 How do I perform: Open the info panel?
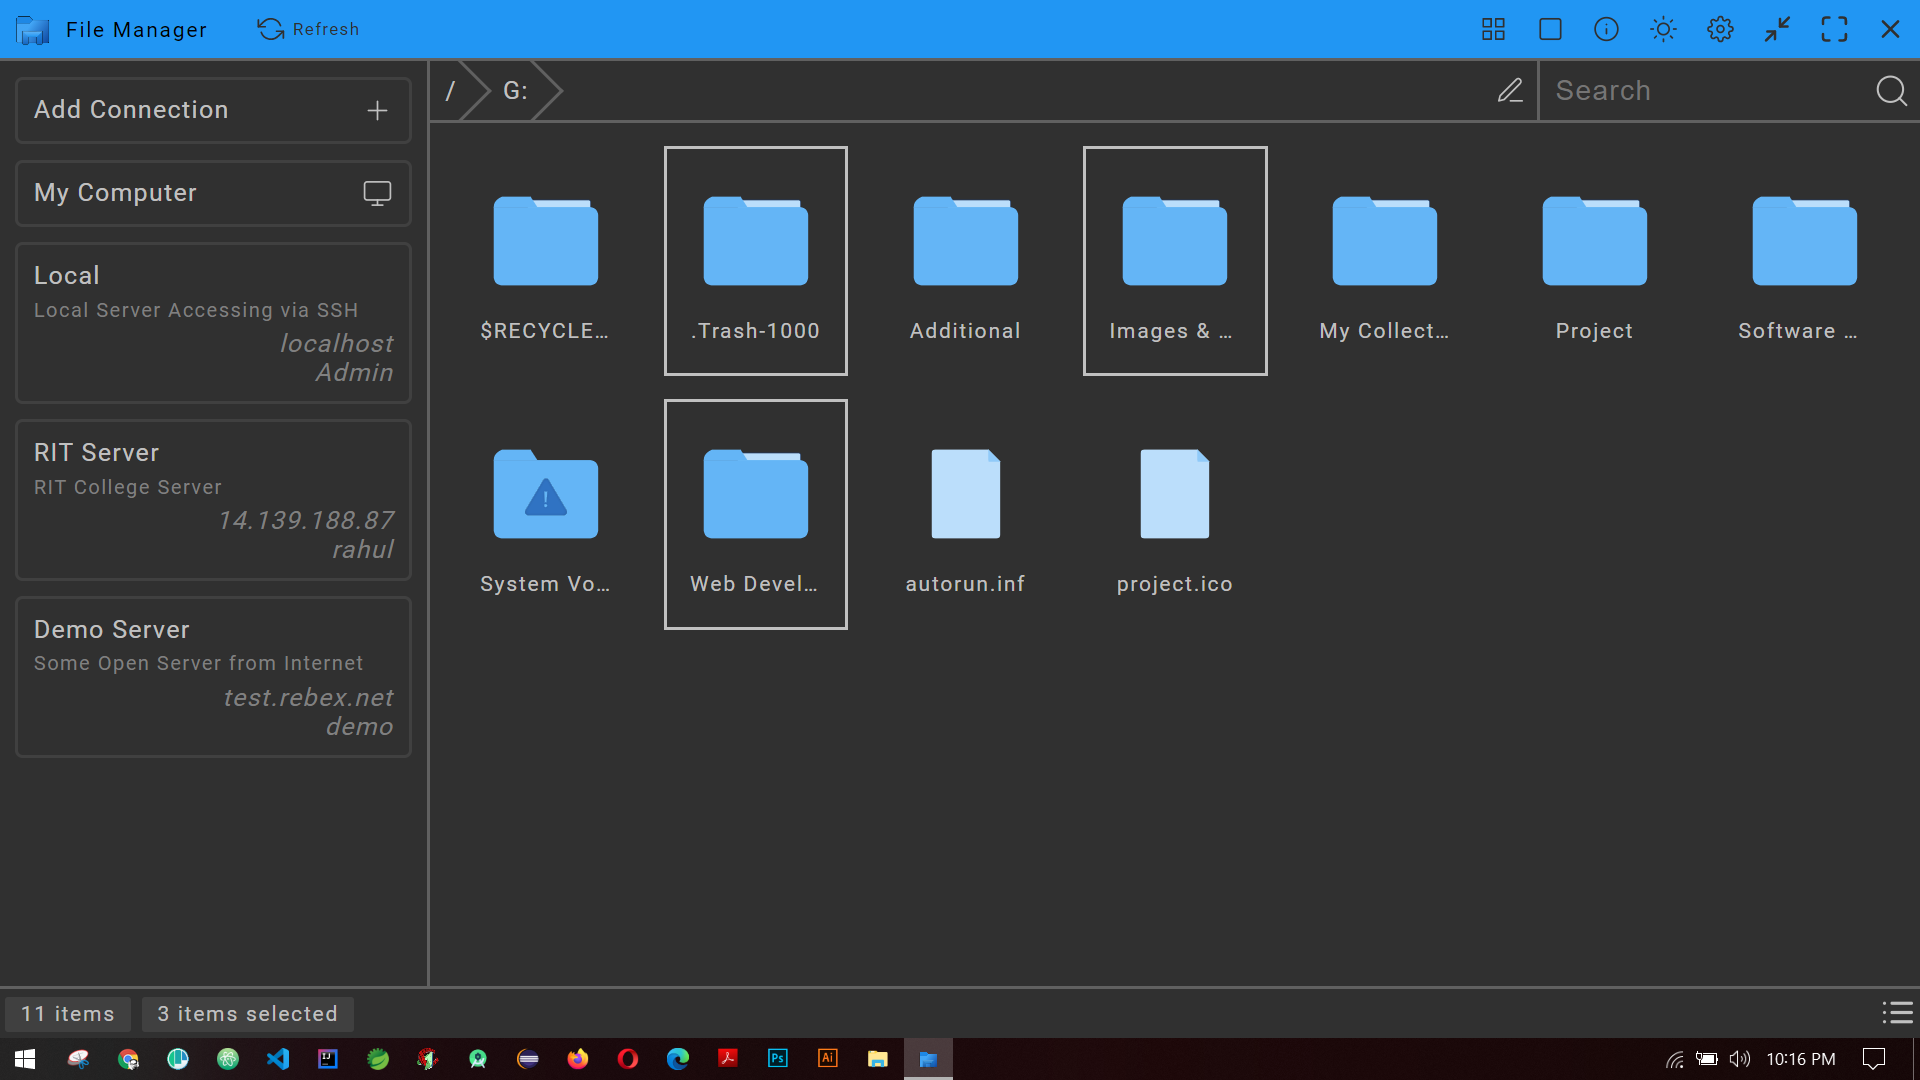(1605, 29)
